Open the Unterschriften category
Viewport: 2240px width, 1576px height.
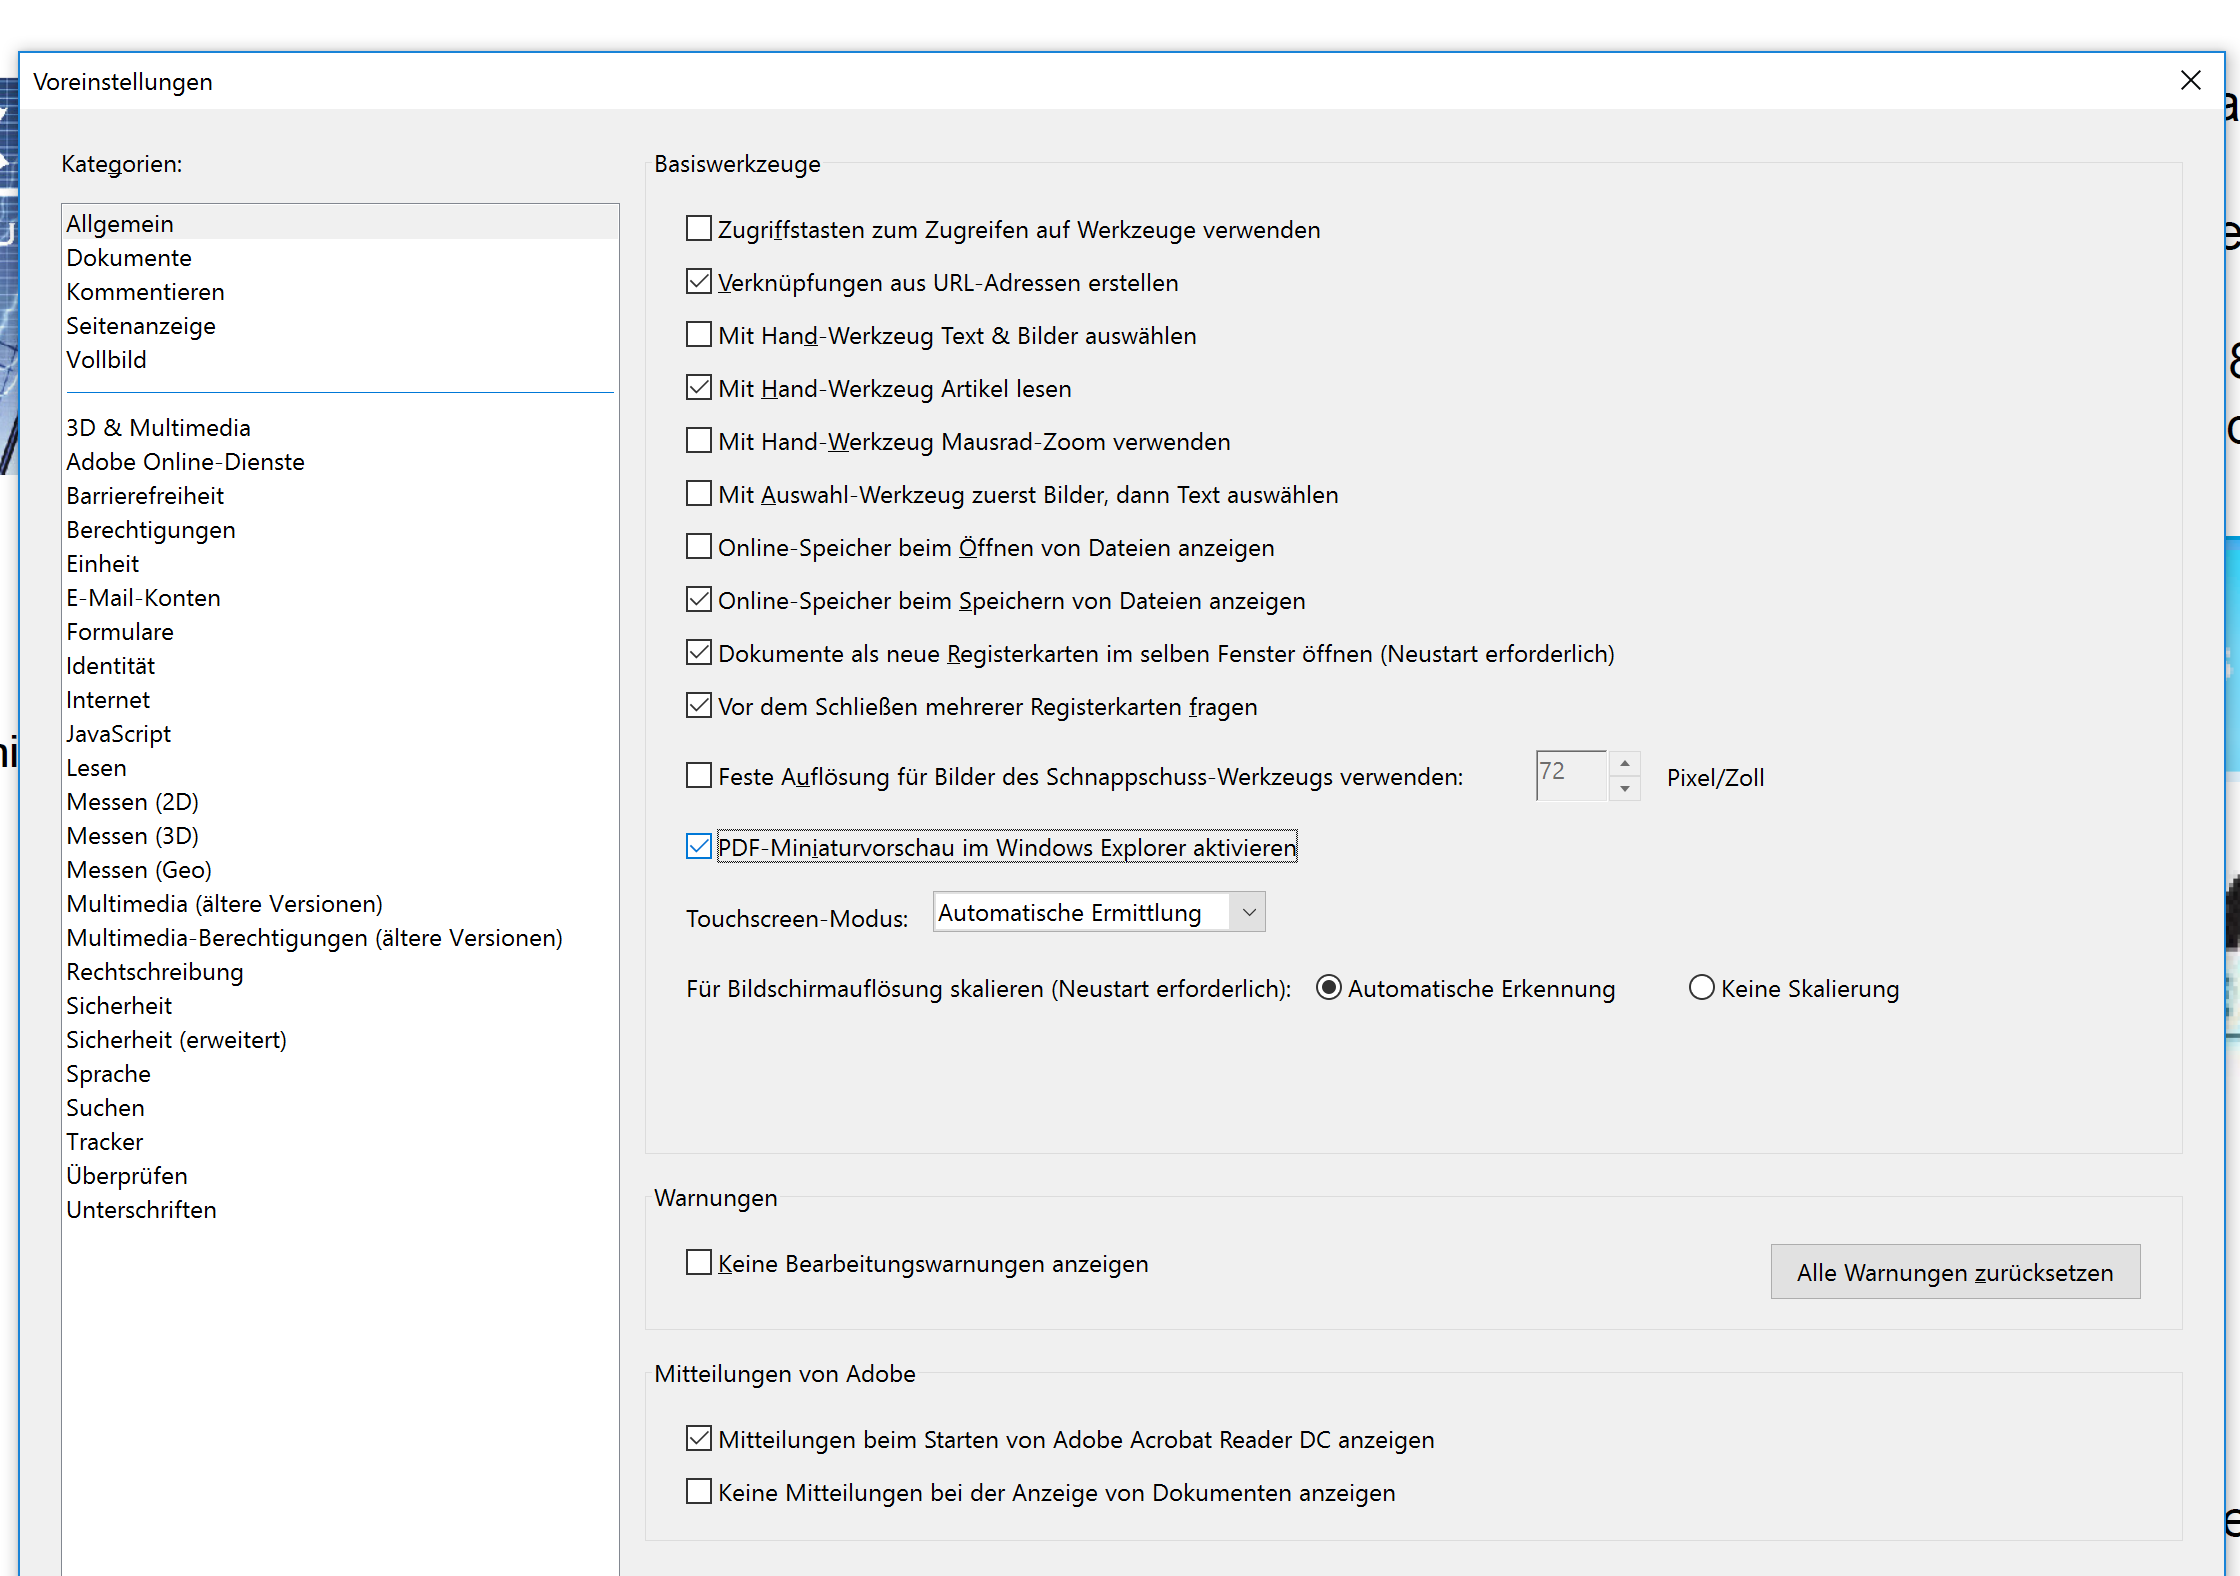tap(141, 1210)
